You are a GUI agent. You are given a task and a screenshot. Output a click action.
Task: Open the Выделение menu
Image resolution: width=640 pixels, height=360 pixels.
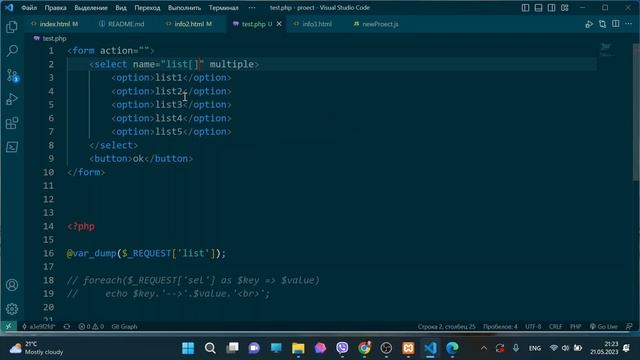(91, 8)
